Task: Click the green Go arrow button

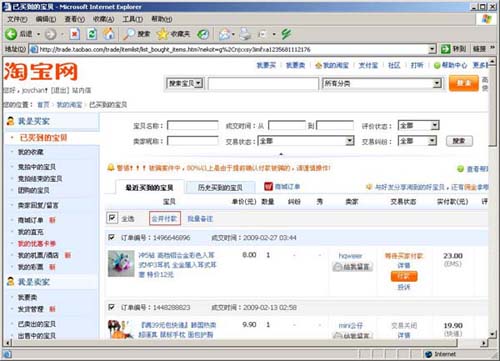Action: coord(445,49)
